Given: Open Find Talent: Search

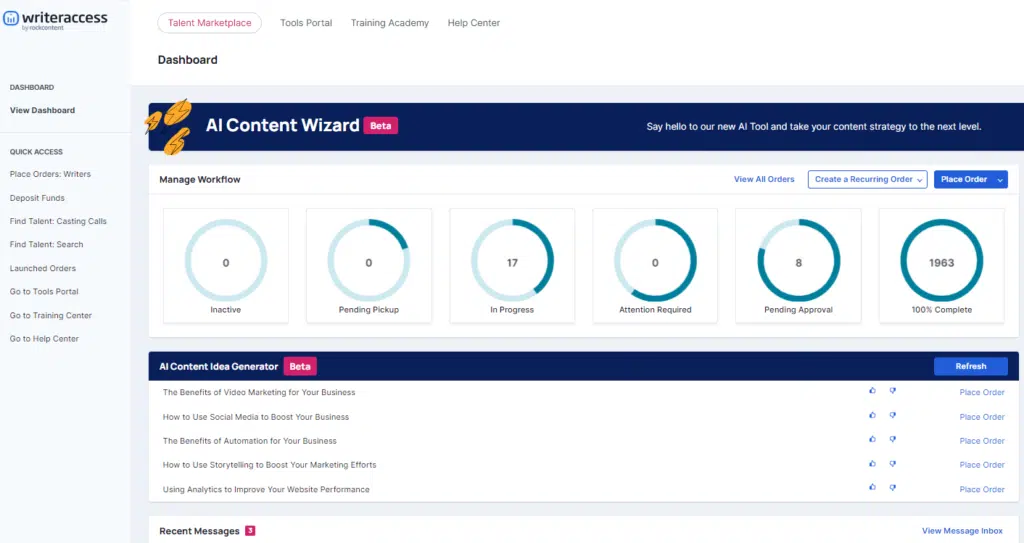Looking at the screenshot, I should click(x=46, y=244).
